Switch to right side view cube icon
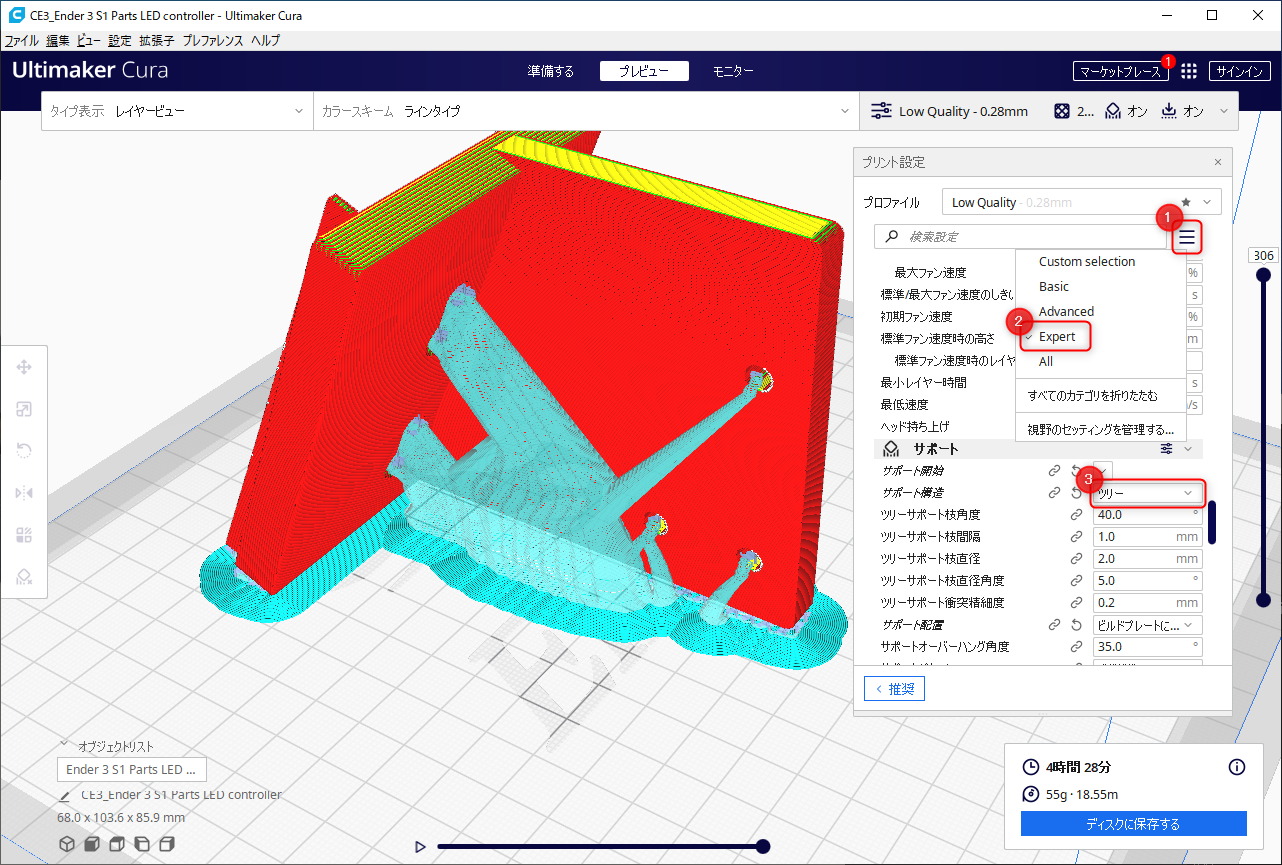The image size is (1282, 865). coord(167,844)
